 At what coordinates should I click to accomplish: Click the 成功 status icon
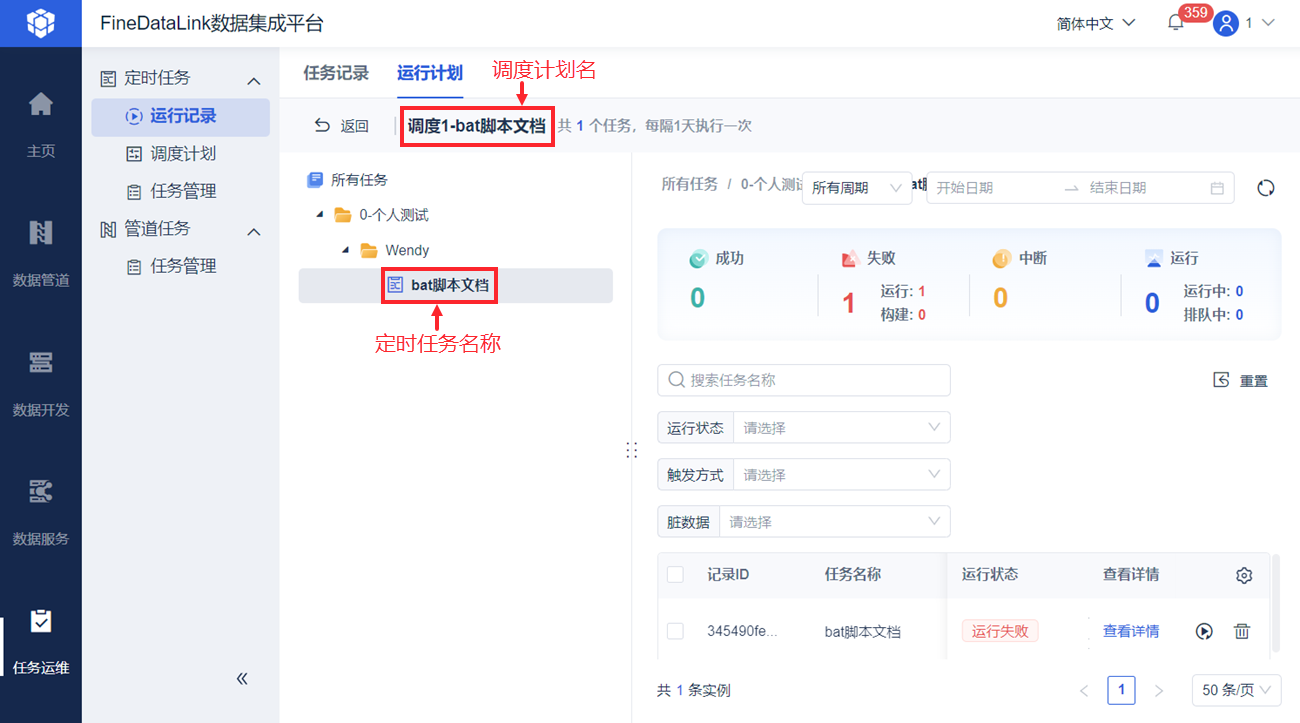point(698,259)
